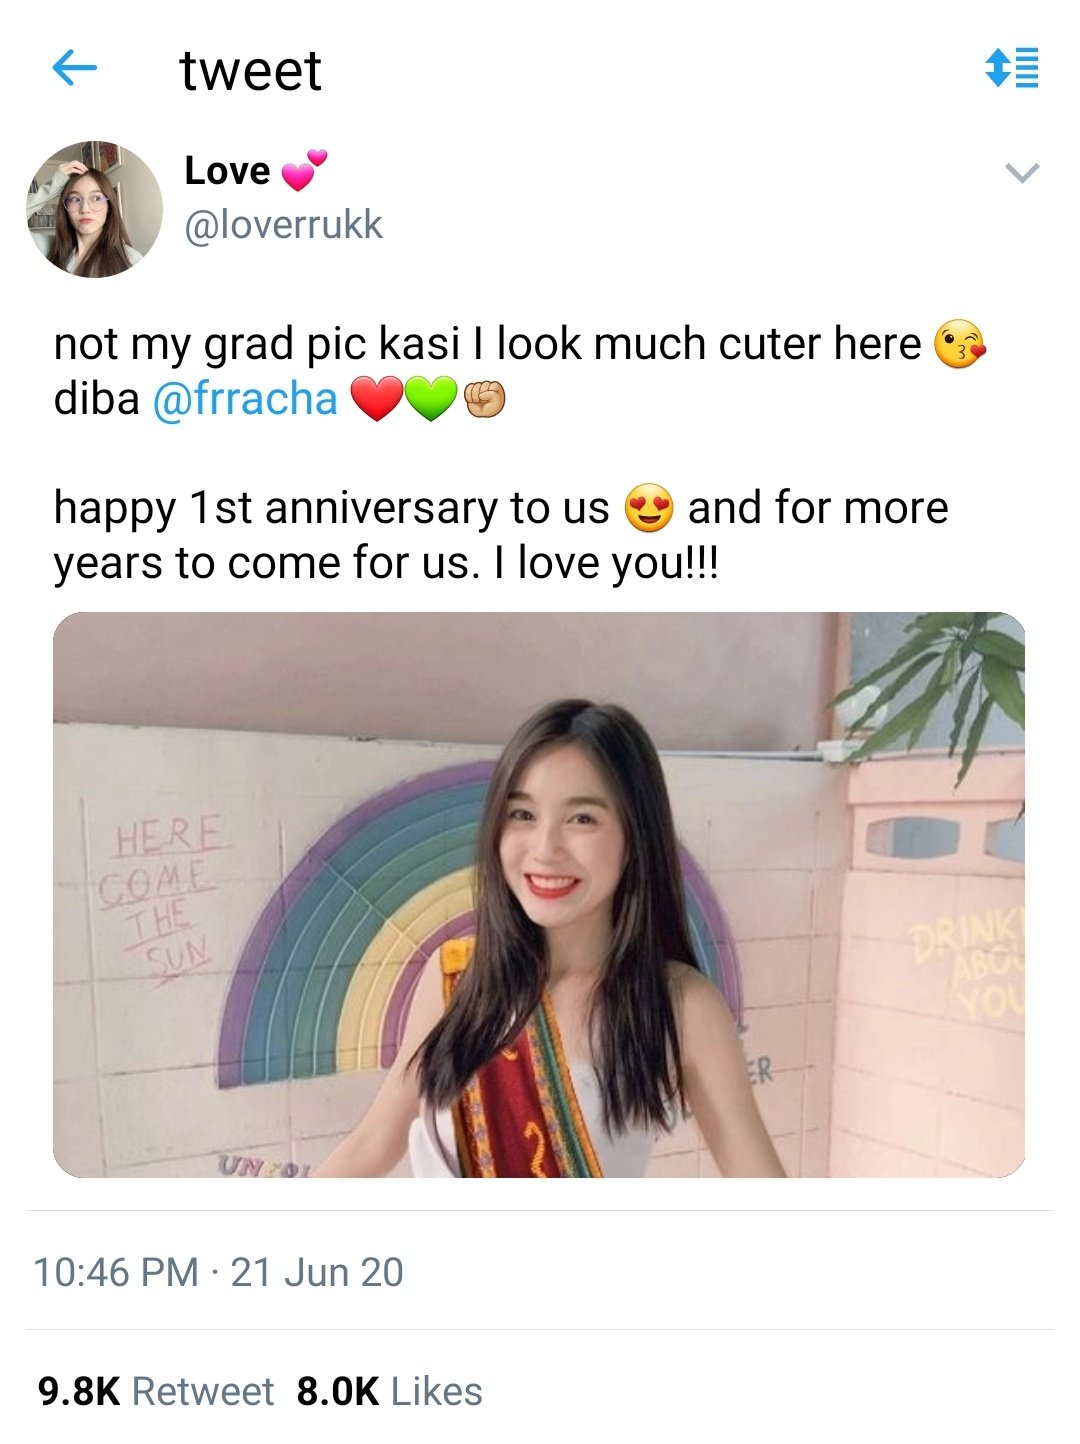
Task: Select the happy 1st anniversary text line
Action: coord(501,508)
